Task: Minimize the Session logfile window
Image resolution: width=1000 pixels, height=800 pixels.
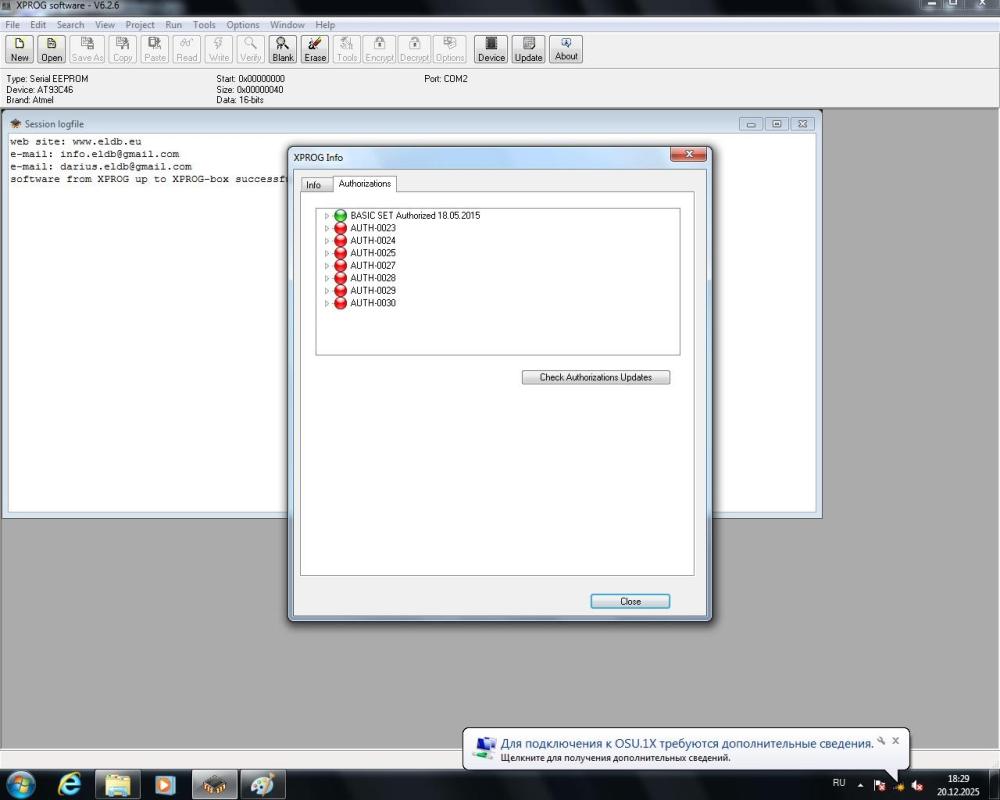Action: point(751,124)
